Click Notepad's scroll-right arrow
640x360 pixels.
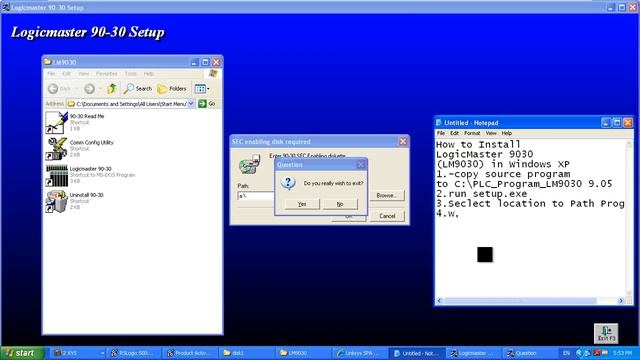point(621,301)
